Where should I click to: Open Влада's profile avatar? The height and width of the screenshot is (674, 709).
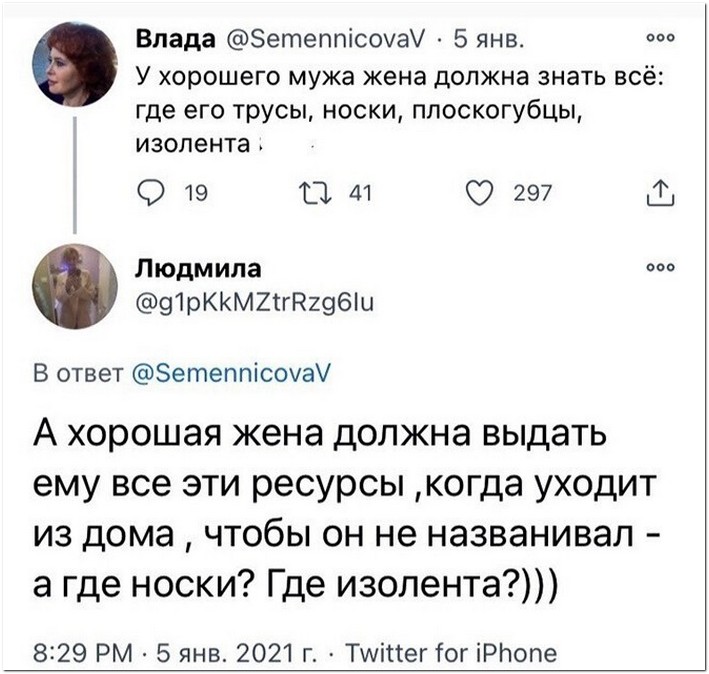75,65
